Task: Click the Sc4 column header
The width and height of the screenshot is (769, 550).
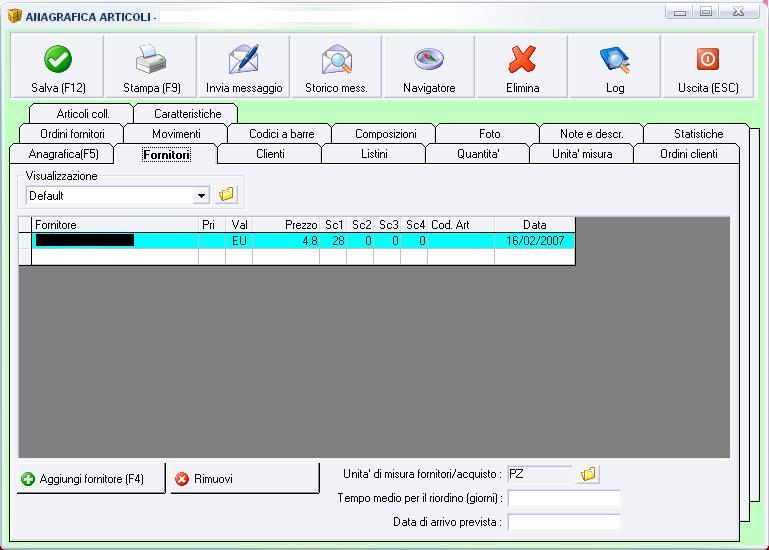Action: [414, 225]
